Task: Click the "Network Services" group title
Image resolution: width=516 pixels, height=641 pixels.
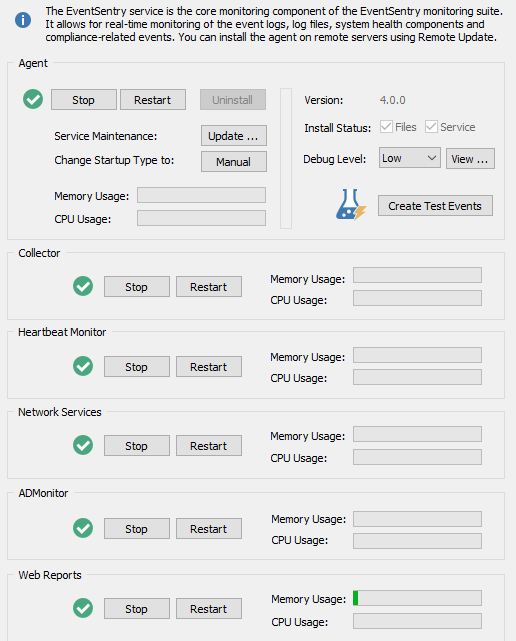Action: tap(60, 412)
